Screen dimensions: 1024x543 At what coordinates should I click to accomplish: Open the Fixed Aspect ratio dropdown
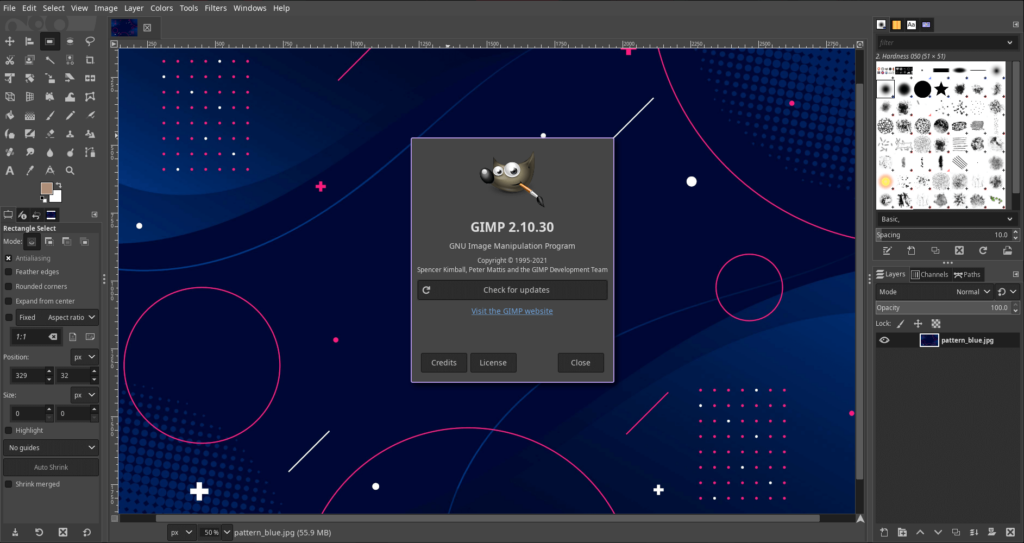click(57, 318)
